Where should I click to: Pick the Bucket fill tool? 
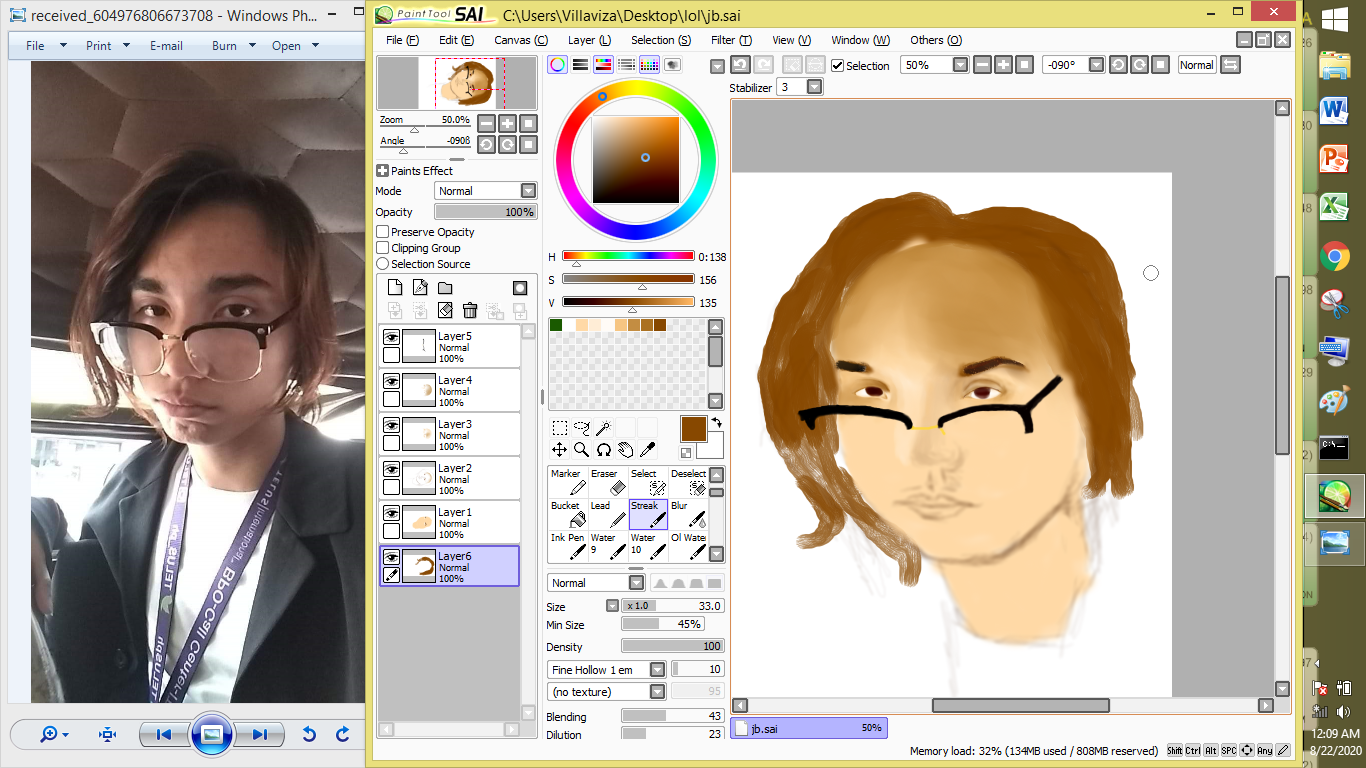[x=567, y=514]
